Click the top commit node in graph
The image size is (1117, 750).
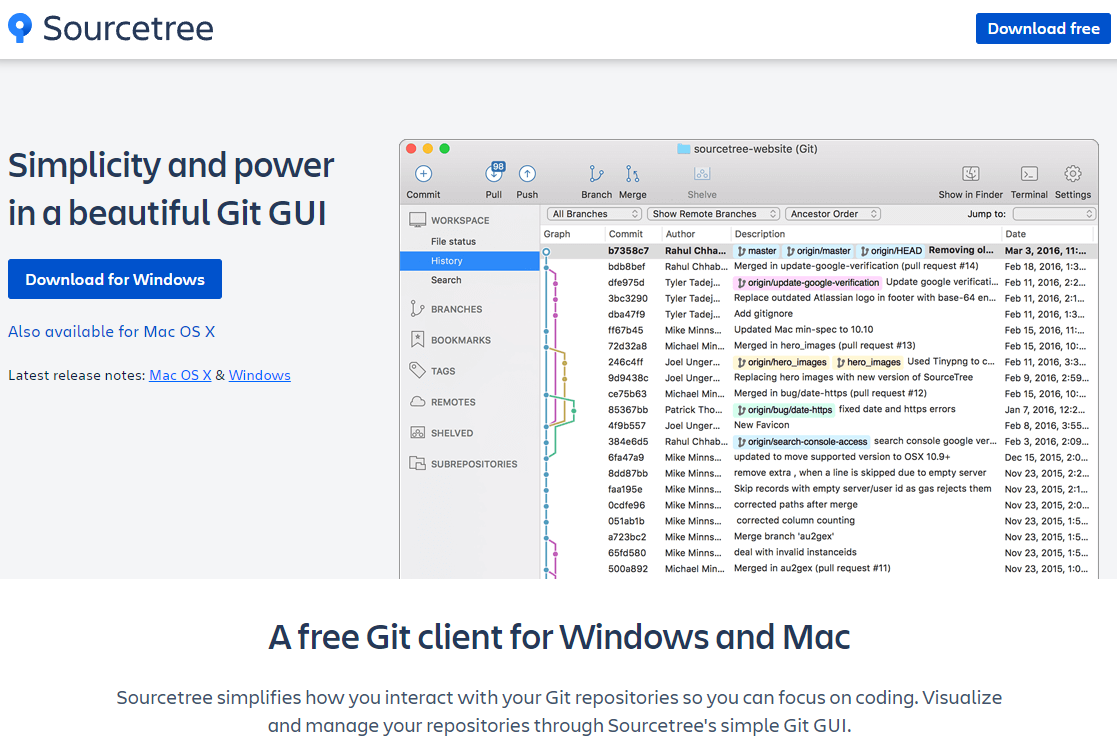pos(546,251)
